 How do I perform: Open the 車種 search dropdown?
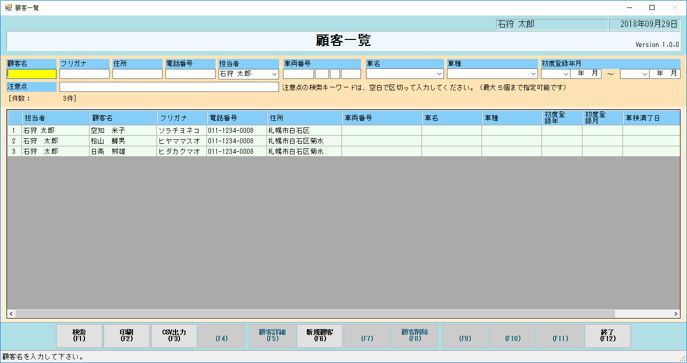(533, 74)
